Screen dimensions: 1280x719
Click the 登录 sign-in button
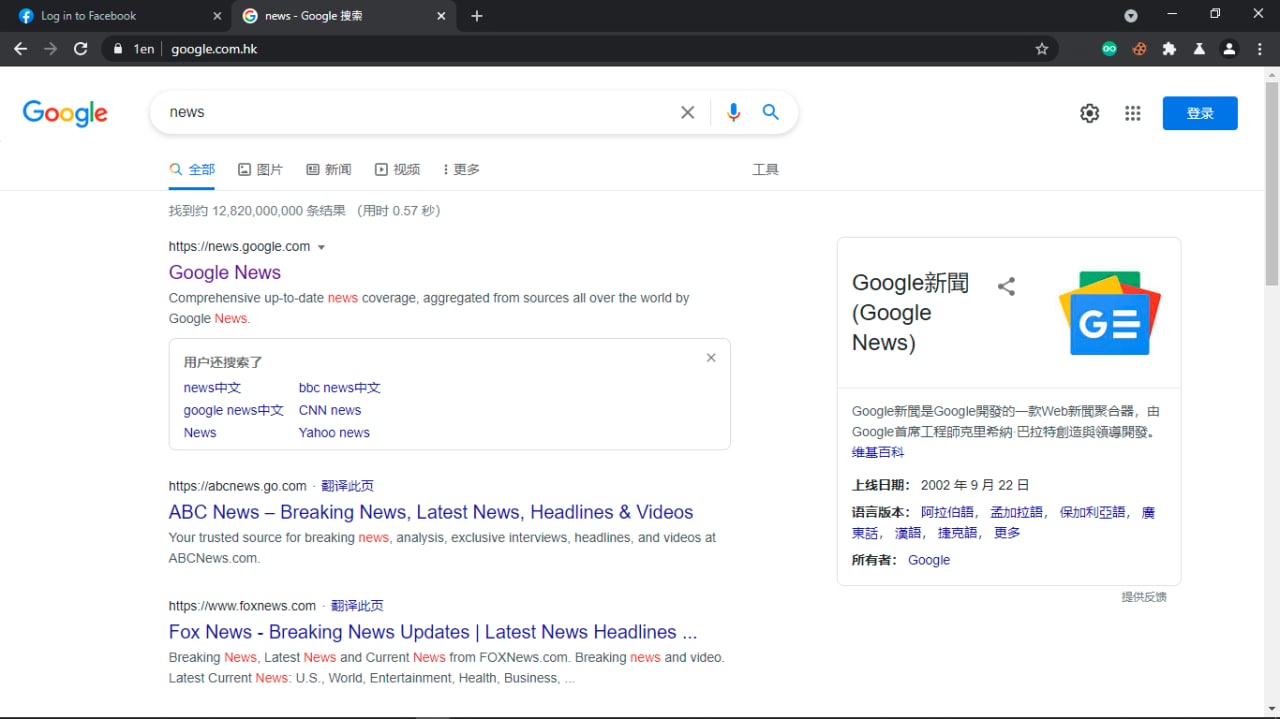pos(1200,113)
